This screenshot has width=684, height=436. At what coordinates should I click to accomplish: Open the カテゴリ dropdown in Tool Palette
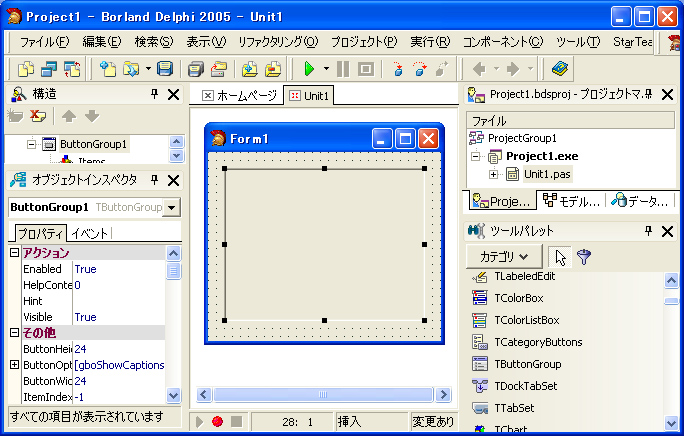click(x=504, y=257)
